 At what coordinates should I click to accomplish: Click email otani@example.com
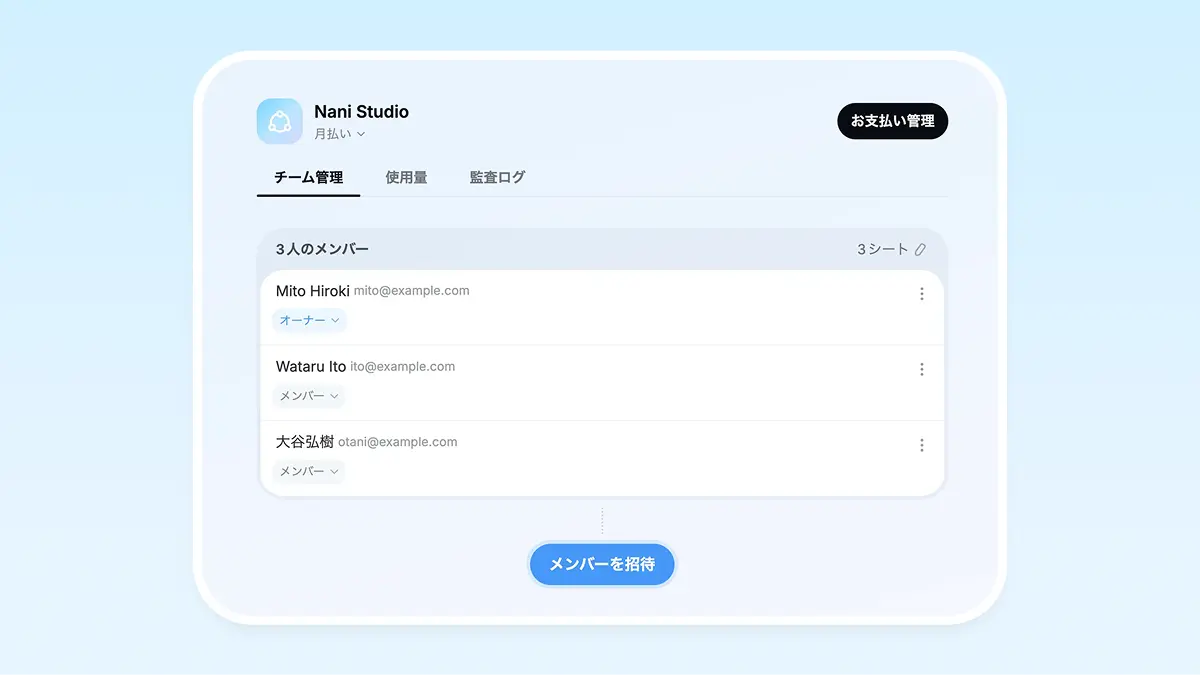point(398,442)
